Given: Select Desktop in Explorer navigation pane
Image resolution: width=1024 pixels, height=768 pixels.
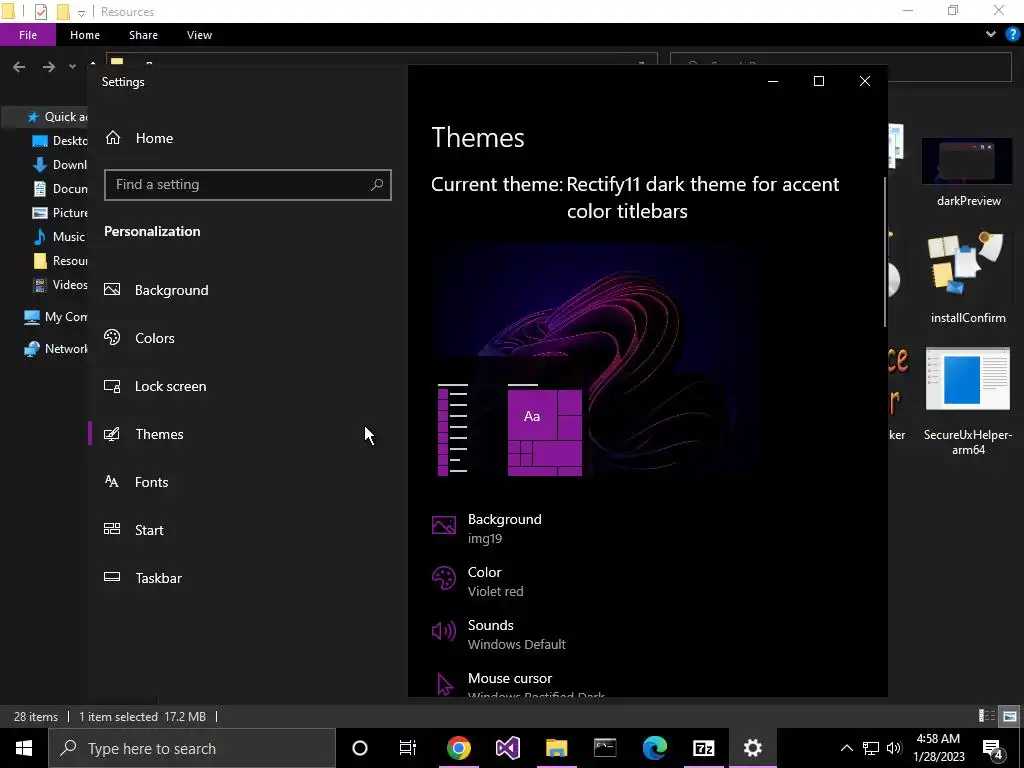Looking at the screenshot, I should (60, 140).
